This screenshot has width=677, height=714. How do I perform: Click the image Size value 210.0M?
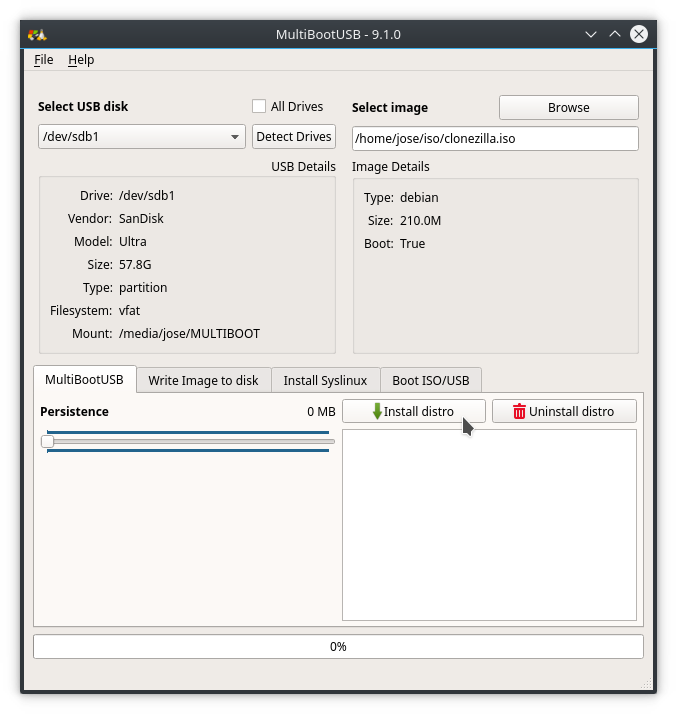pos(421,221)
